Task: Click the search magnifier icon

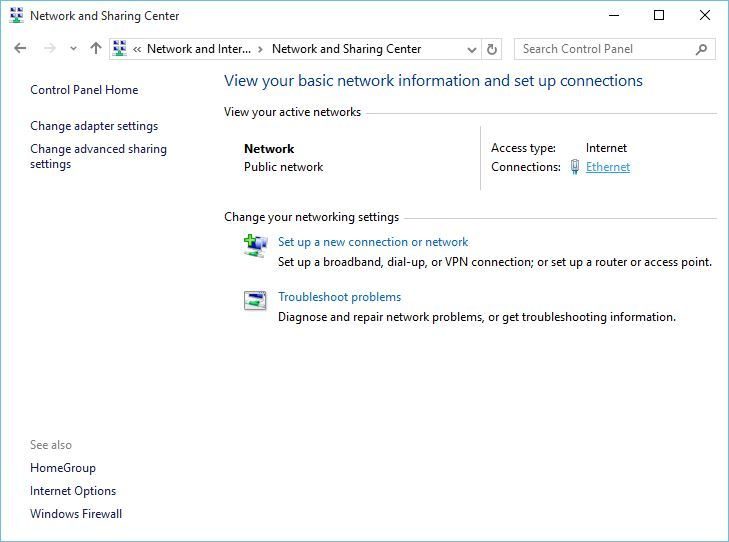Action: coord(702,48)
